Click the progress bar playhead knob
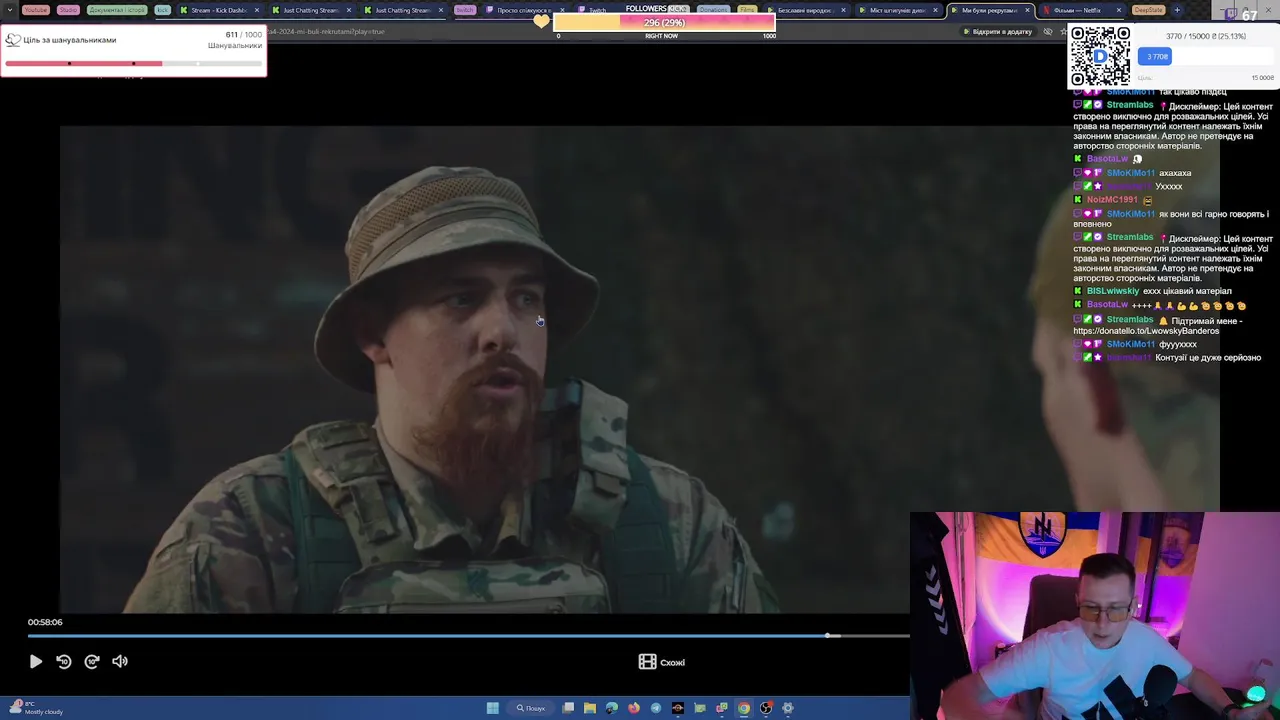The height and width of the screenshot is (720, 1280). pyautogui.click(x=828, y=635)
